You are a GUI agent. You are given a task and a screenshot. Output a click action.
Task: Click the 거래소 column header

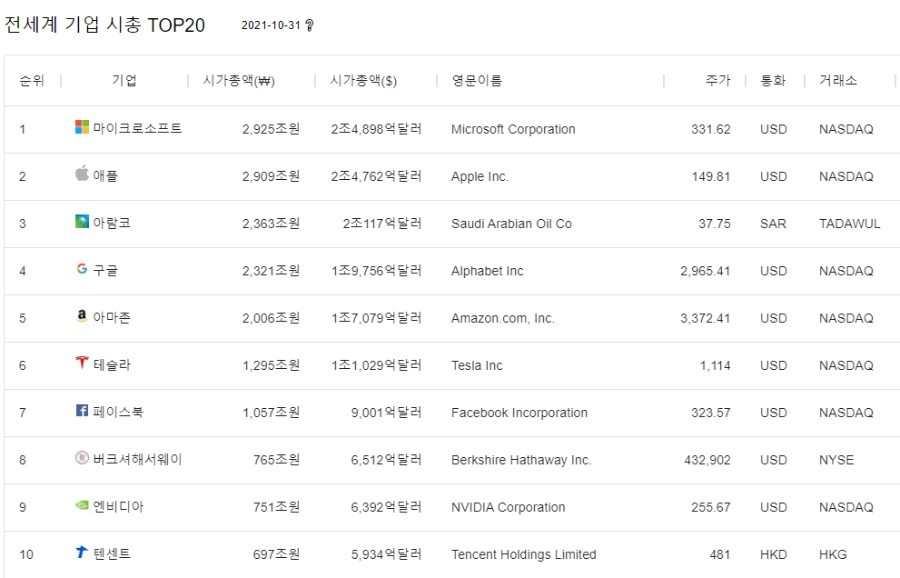pos(838,80)
